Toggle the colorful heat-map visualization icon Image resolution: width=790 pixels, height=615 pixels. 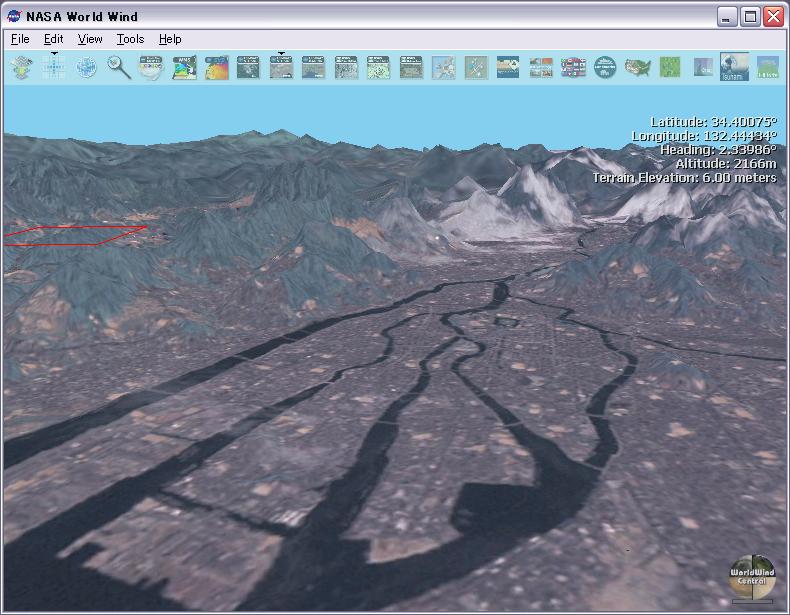pos(216,67)
